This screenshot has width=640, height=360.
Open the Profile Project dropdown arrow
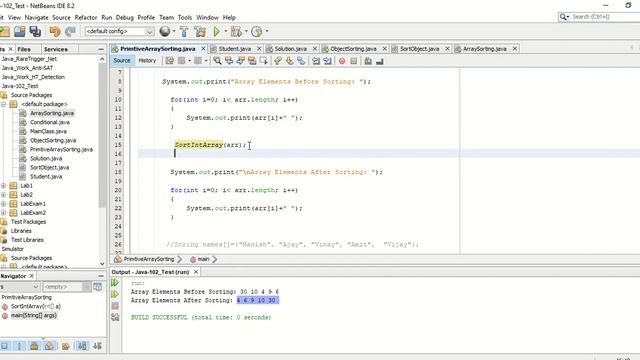267,31
